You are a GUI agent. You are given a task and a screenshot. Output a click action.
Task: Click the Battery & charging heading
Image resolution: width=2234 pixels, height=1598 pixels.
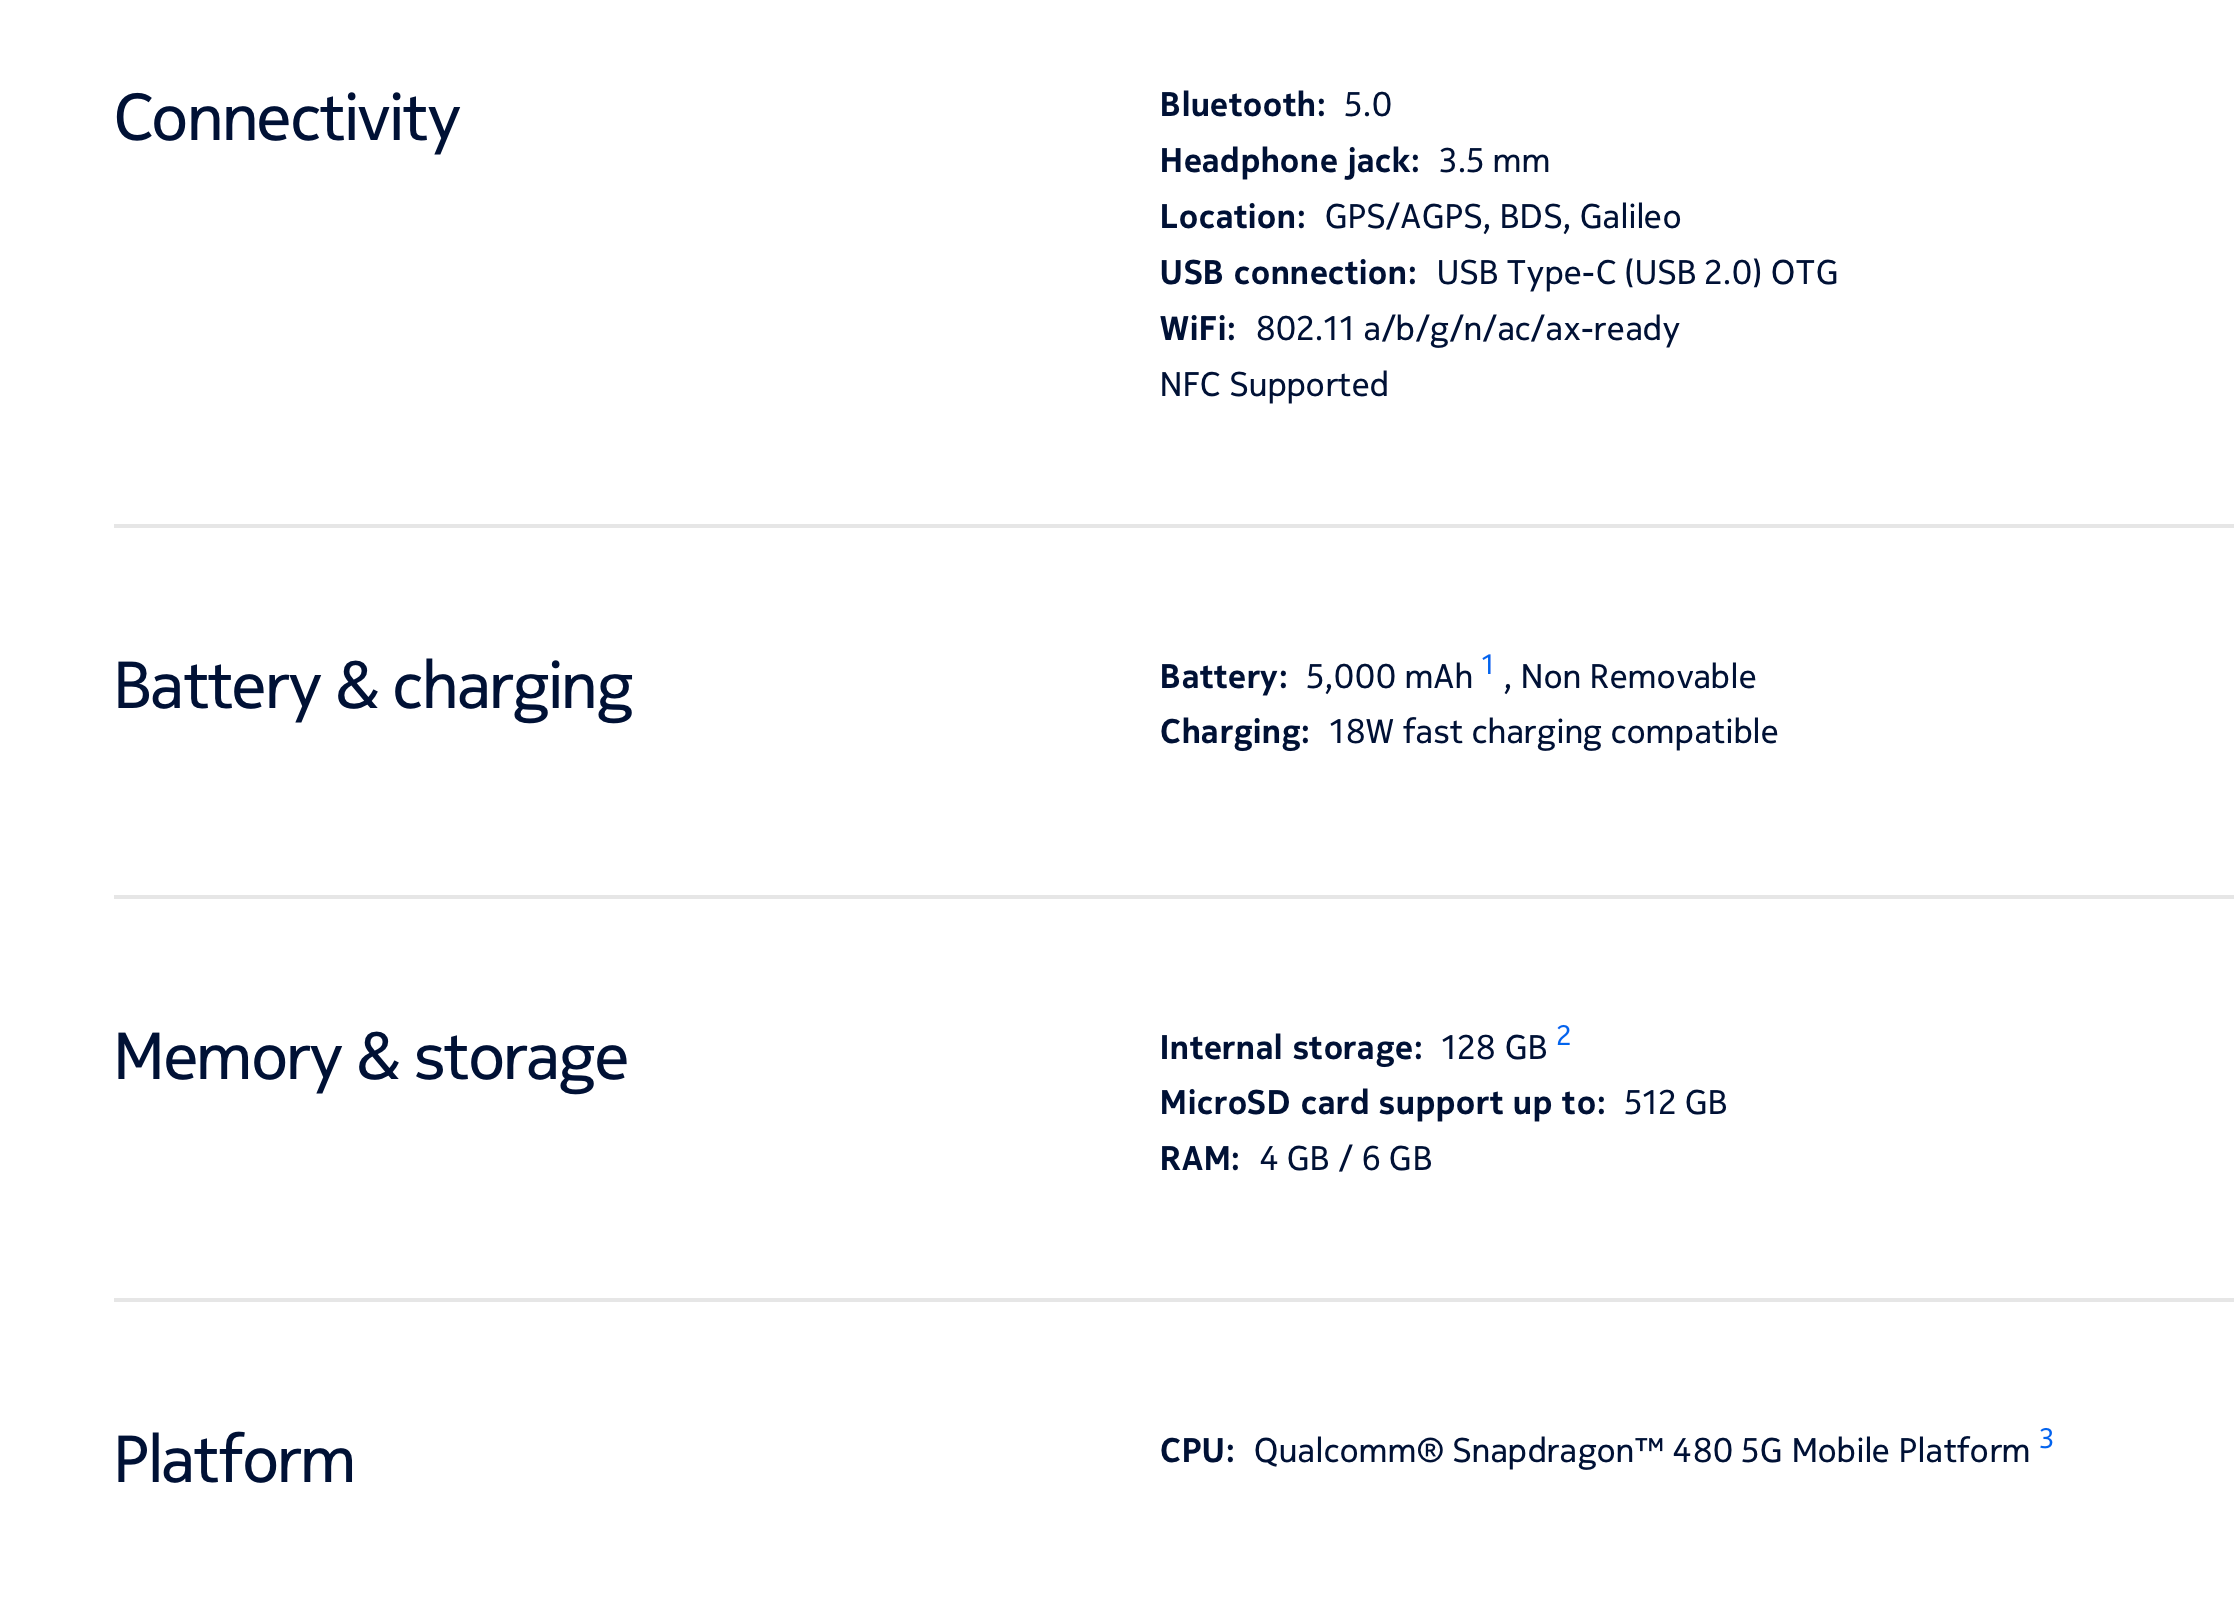tap(373, 687)
